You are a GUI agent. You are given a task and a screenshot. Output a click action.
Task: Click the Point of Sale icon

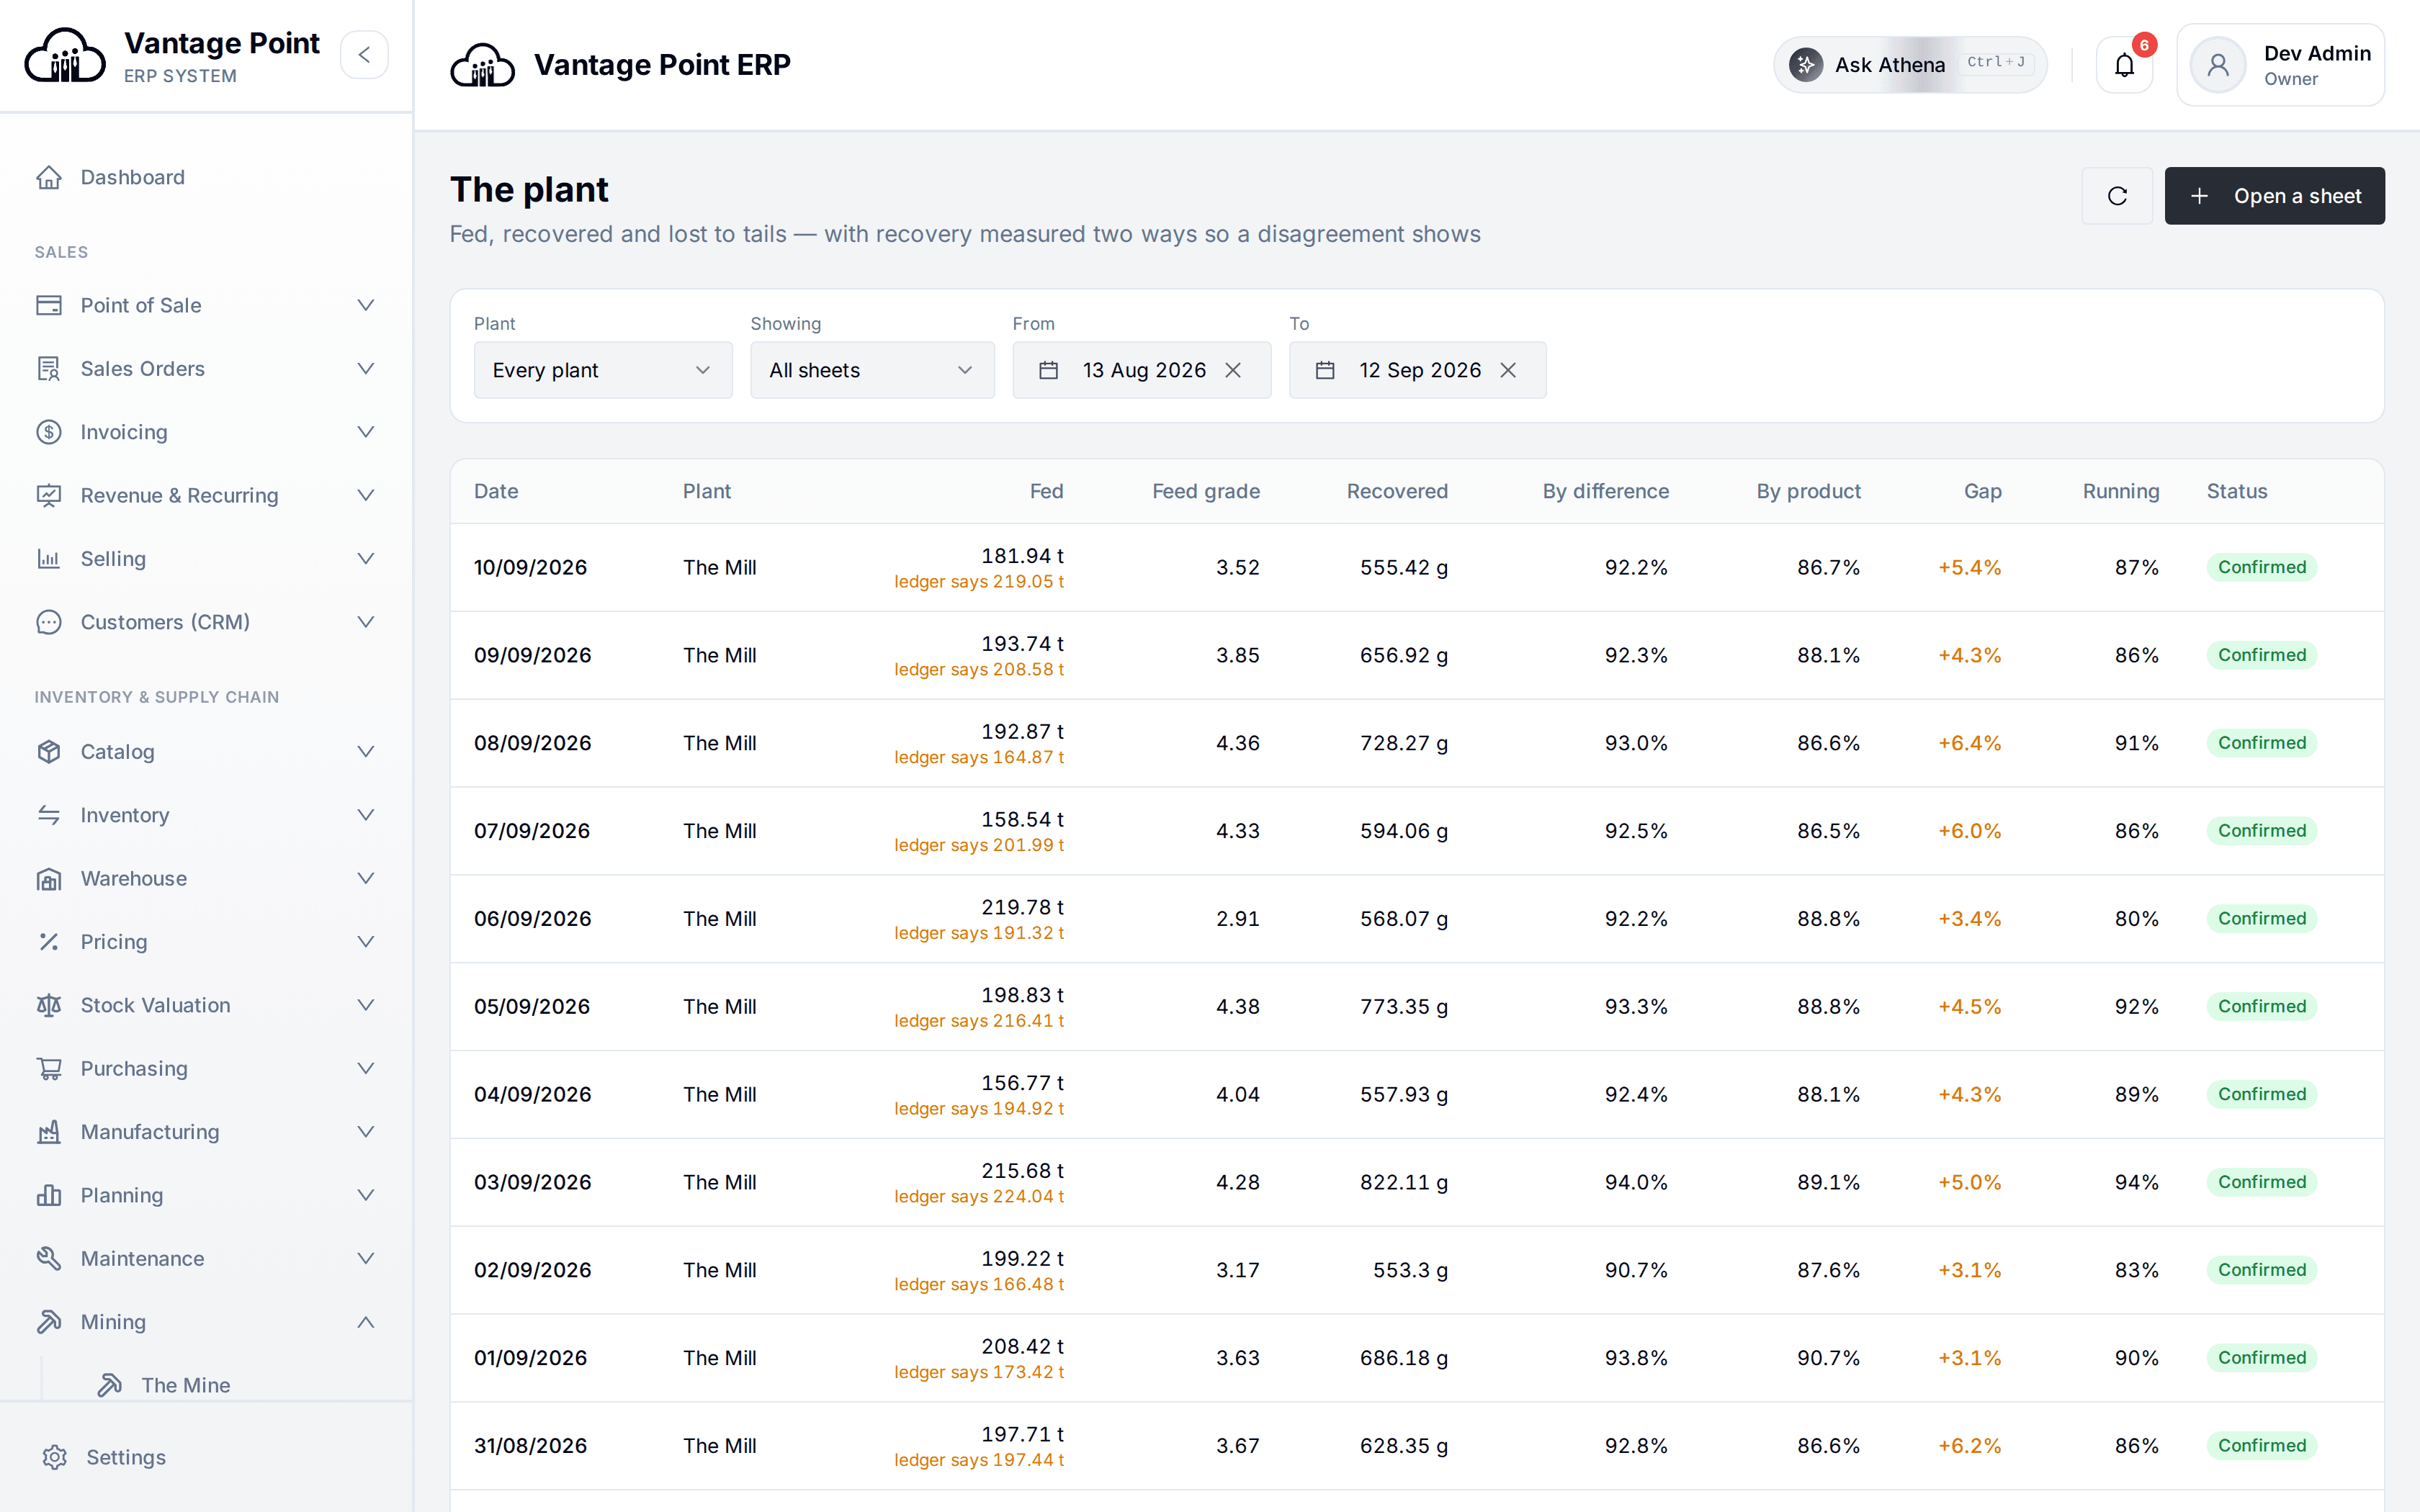pos(49,305)
